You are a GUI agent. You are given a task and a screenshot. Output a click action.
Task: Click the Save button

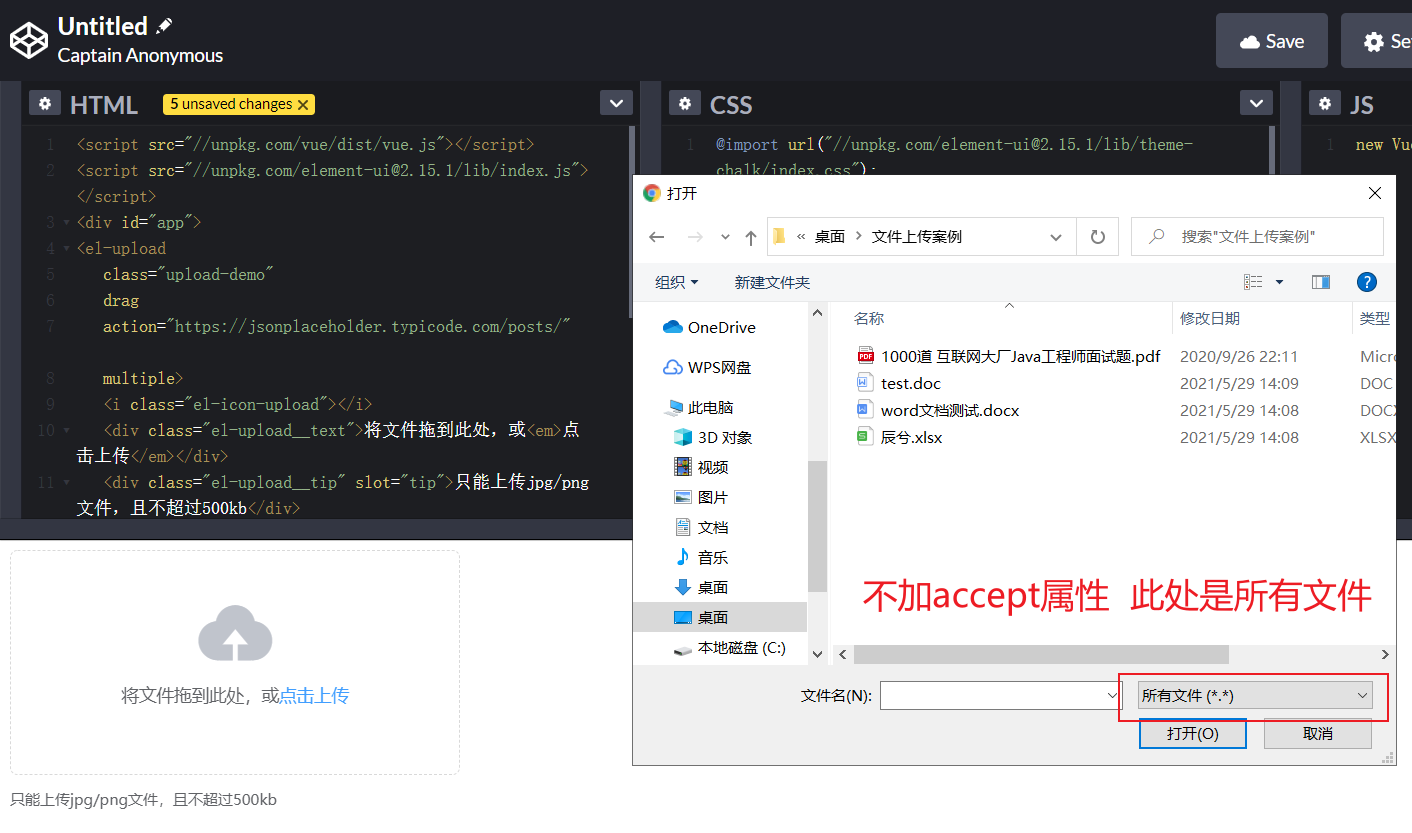pyautogui.click(x=1272, y=41)
